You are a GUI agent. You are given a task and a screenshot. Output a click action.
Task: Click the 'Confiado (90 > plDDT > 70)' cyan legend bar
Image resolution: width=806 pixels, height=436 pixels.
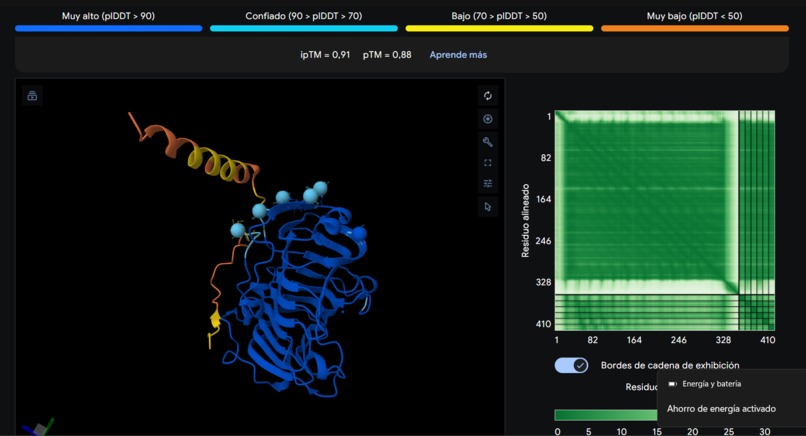point(304,29)
